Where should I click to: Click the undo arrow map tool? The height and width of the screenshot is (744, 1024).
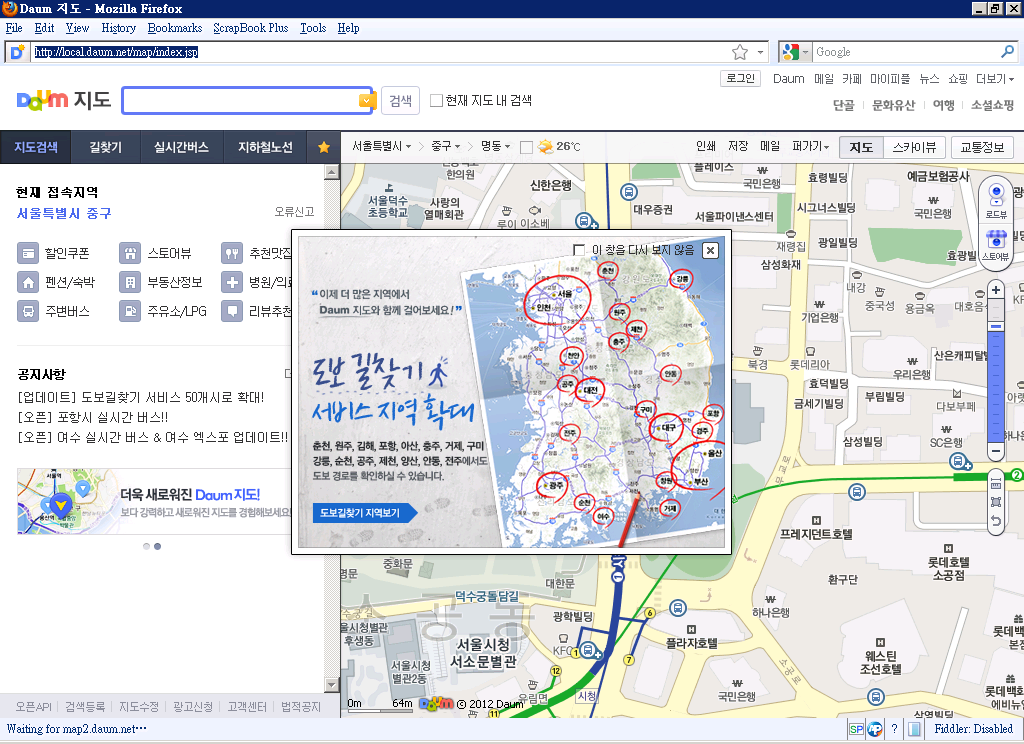tap(995, 521)
